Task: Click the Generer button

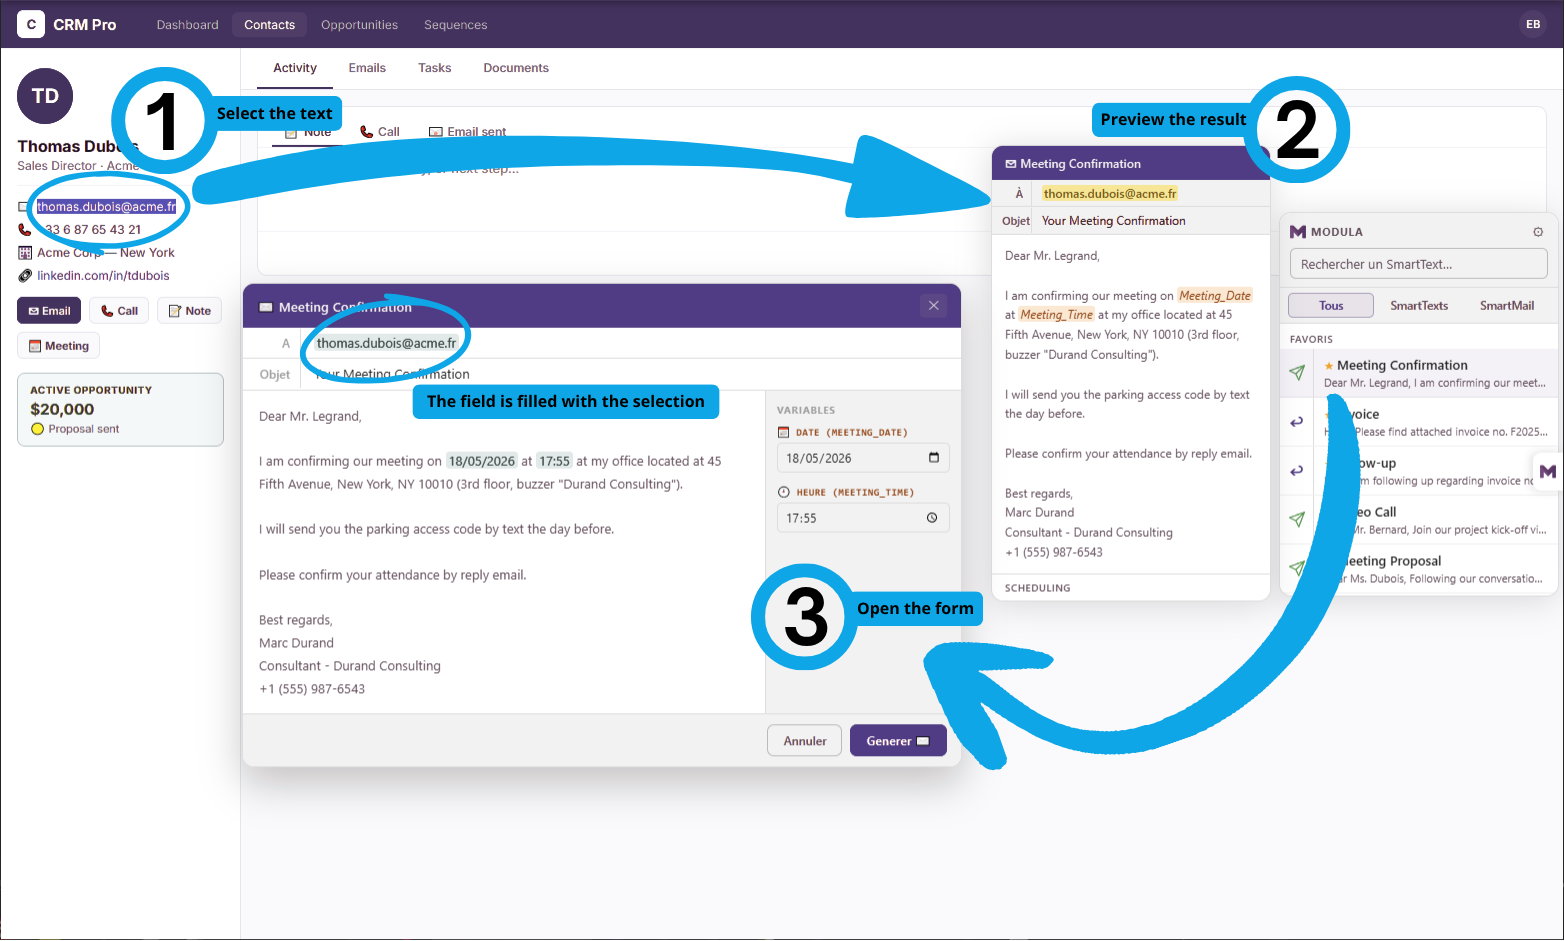Action: click(898, 741)
